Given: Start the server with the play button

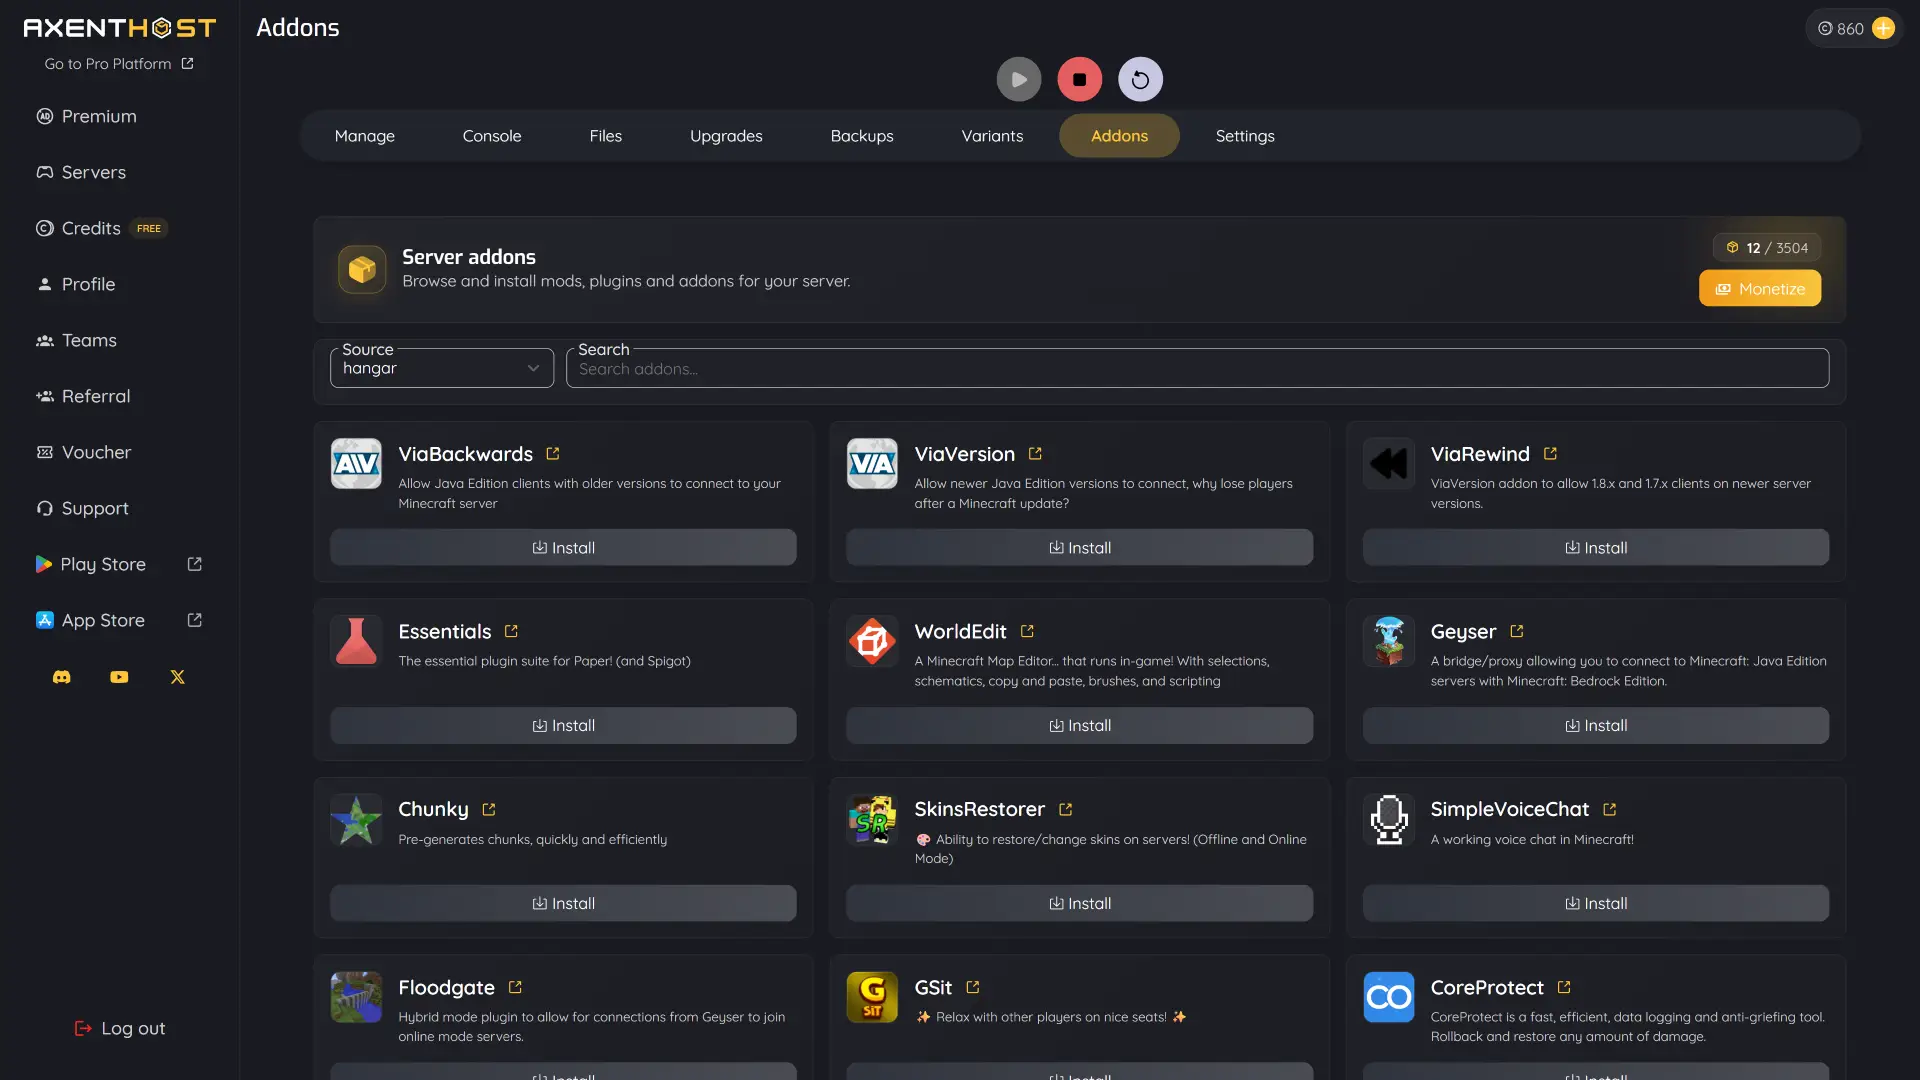Looking at the screenshot, I should [x=1019, y=79].
